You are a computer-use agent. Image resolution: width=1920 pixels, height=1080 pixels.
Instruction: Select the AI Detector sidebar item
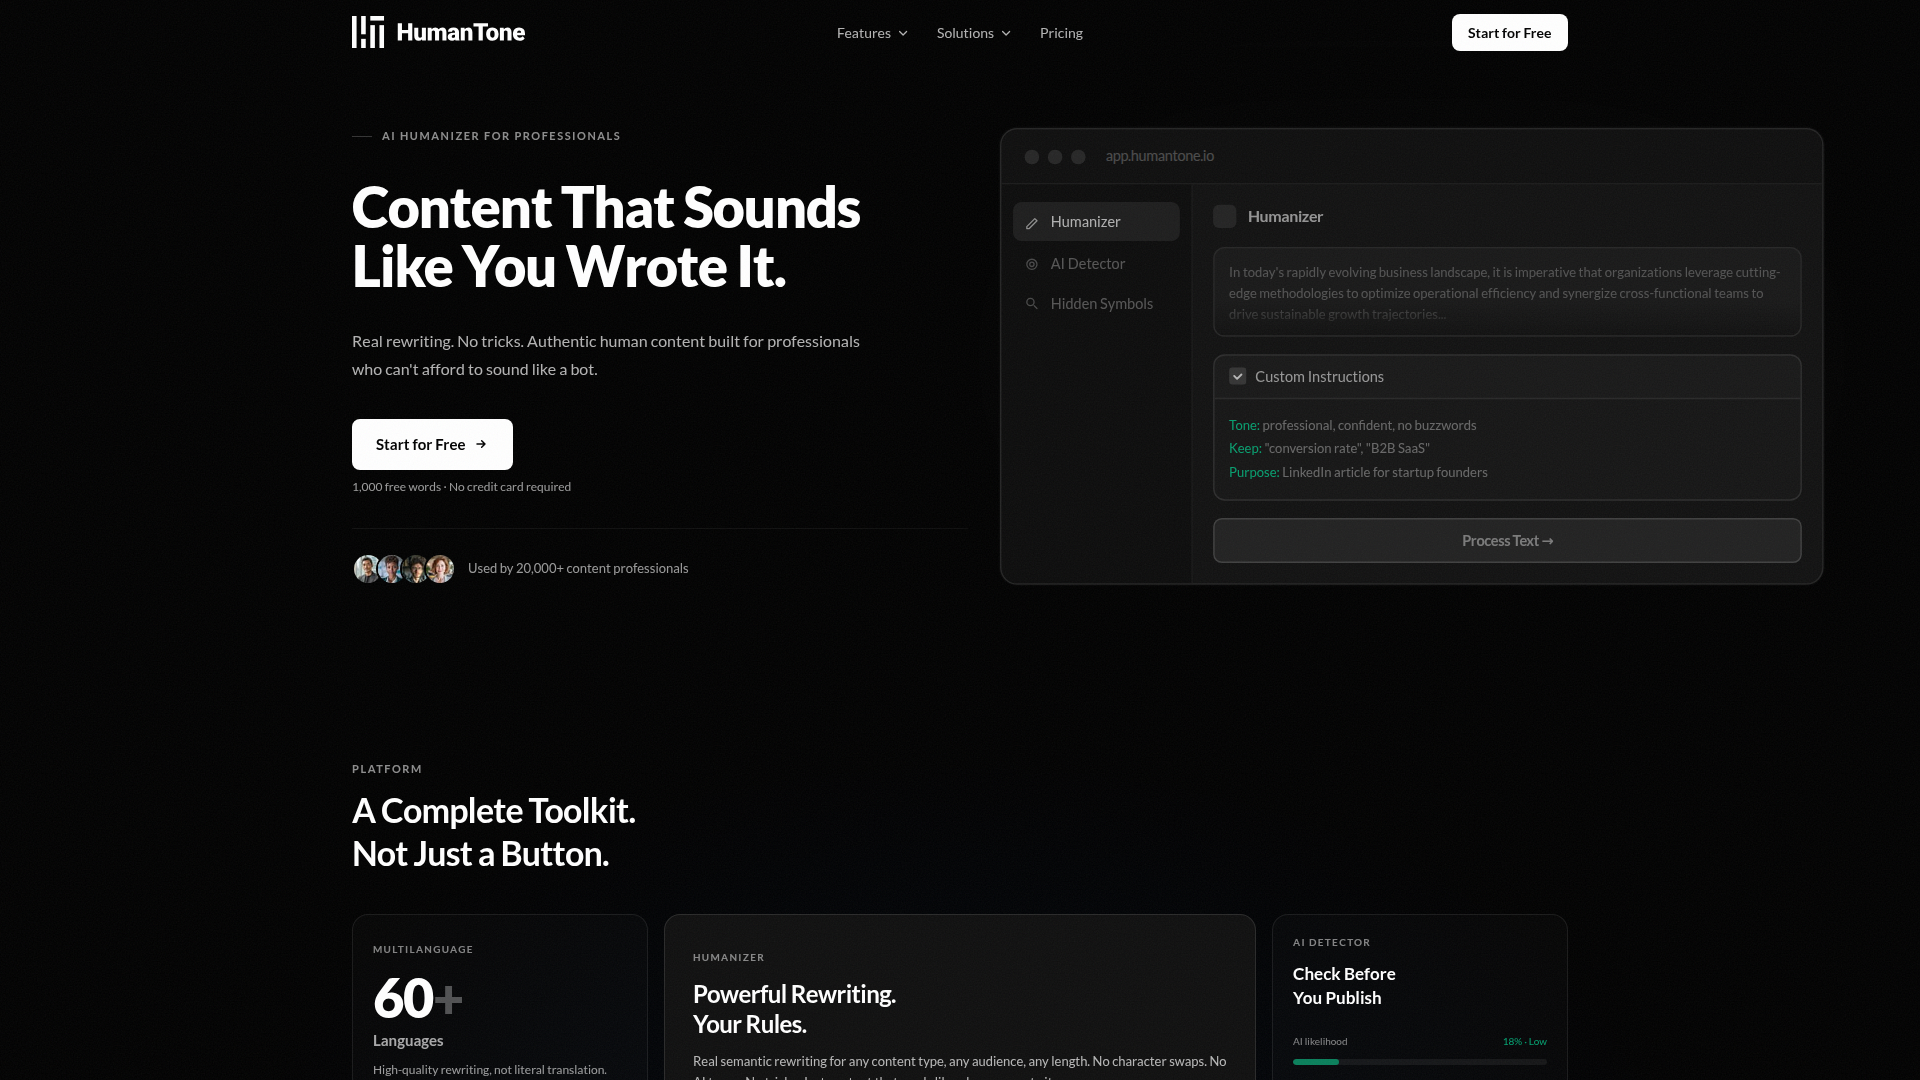(x=1088, y=264)
